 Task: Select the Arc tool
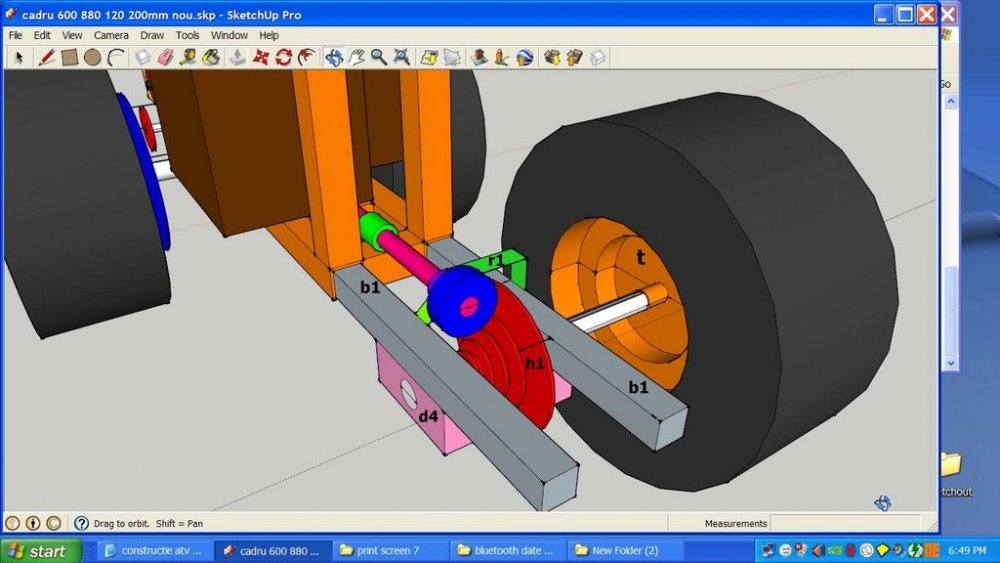115,58
